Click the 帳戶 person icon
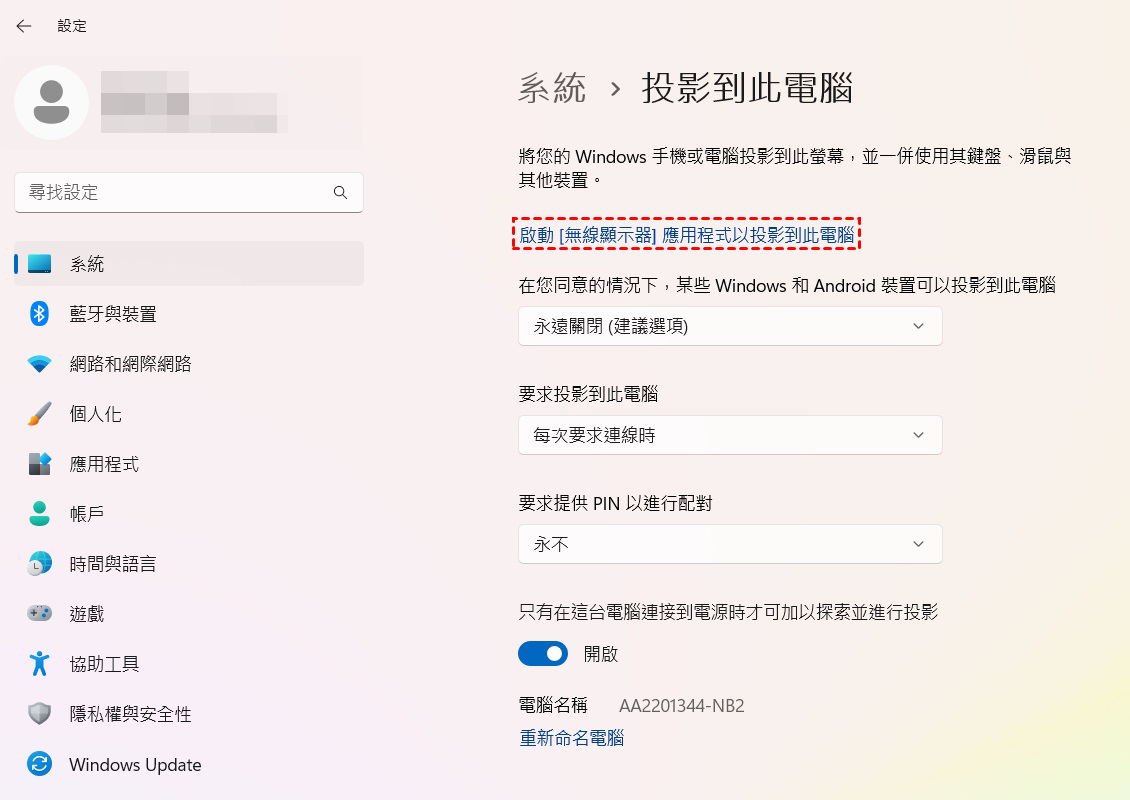 click(x=38, y=513)
